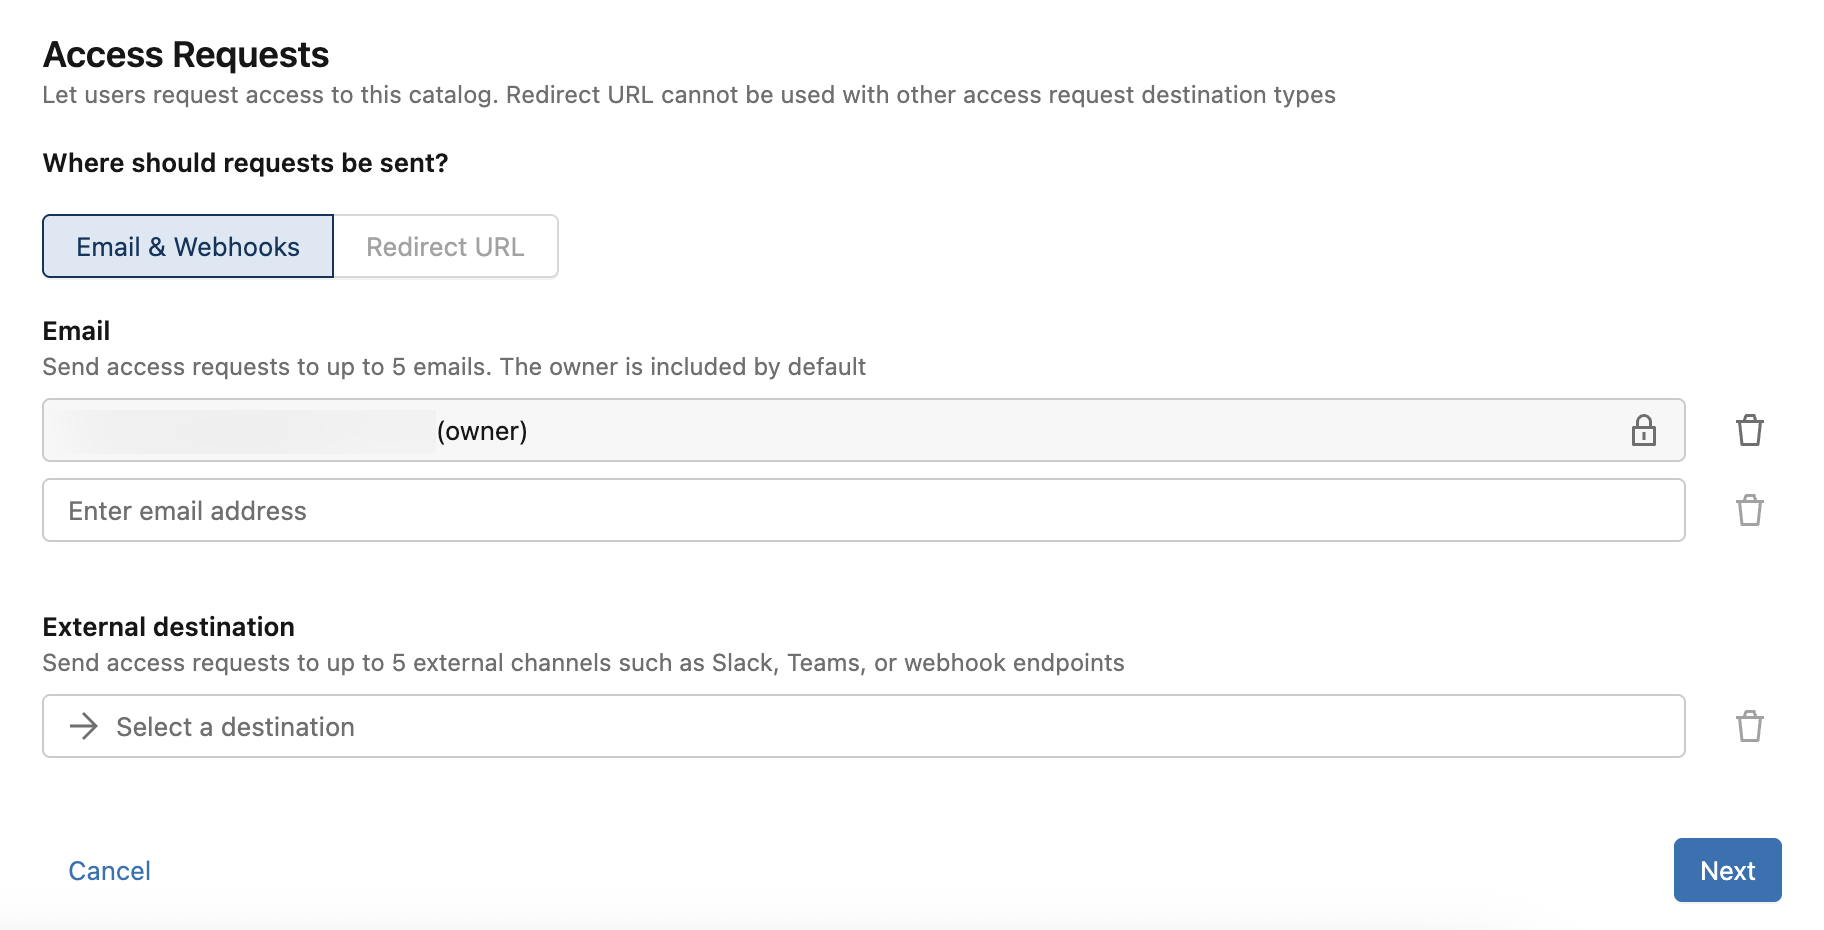The width and height of the screenshot is (1824, 930).
Task: Click the locked owner email field
Action: [600, 430]
